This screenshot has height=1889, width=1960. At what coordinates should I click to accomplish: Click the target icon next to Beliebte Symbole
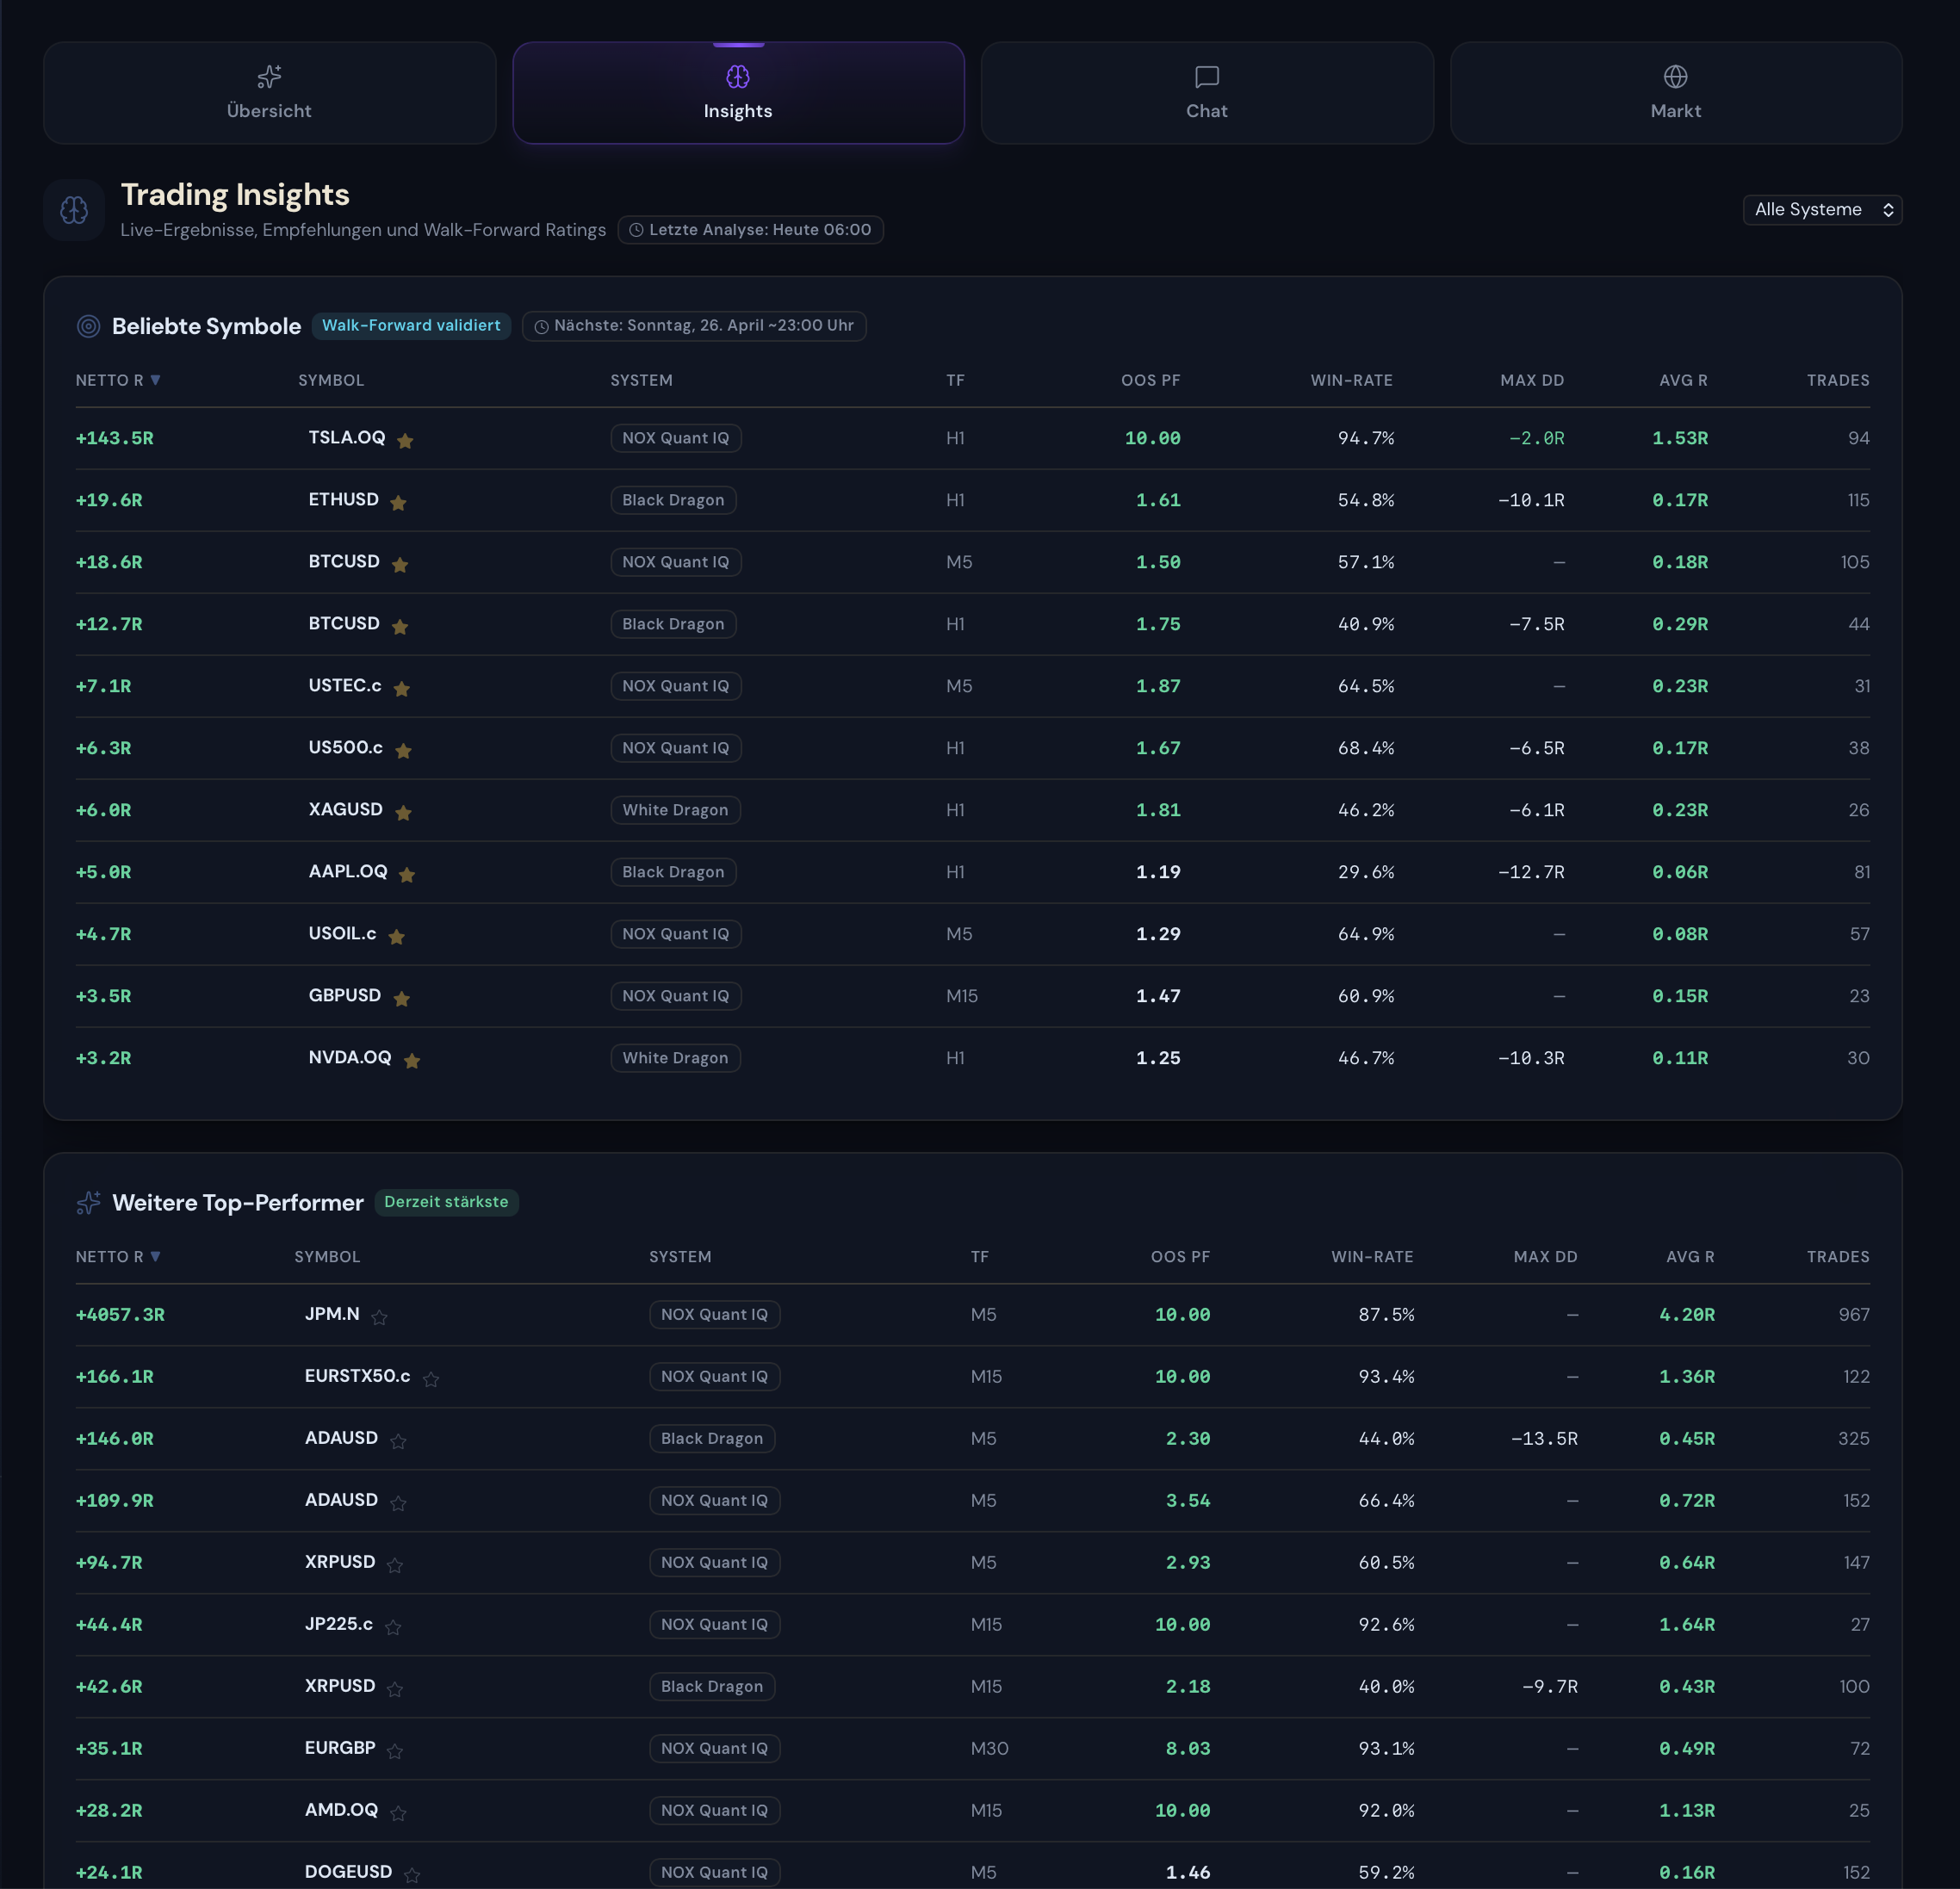[88, 326]
